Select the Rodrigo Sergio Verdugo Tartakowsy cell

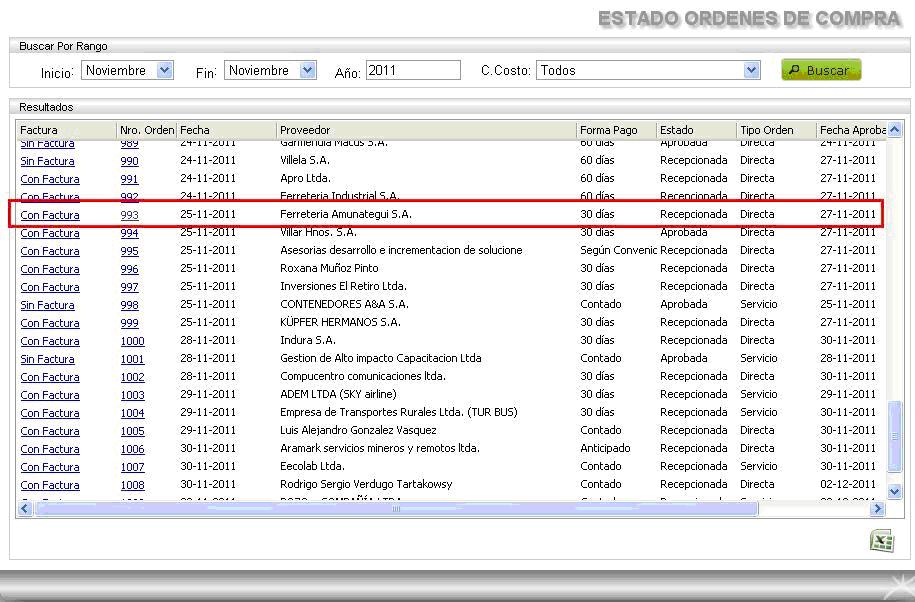coord(366,484)
